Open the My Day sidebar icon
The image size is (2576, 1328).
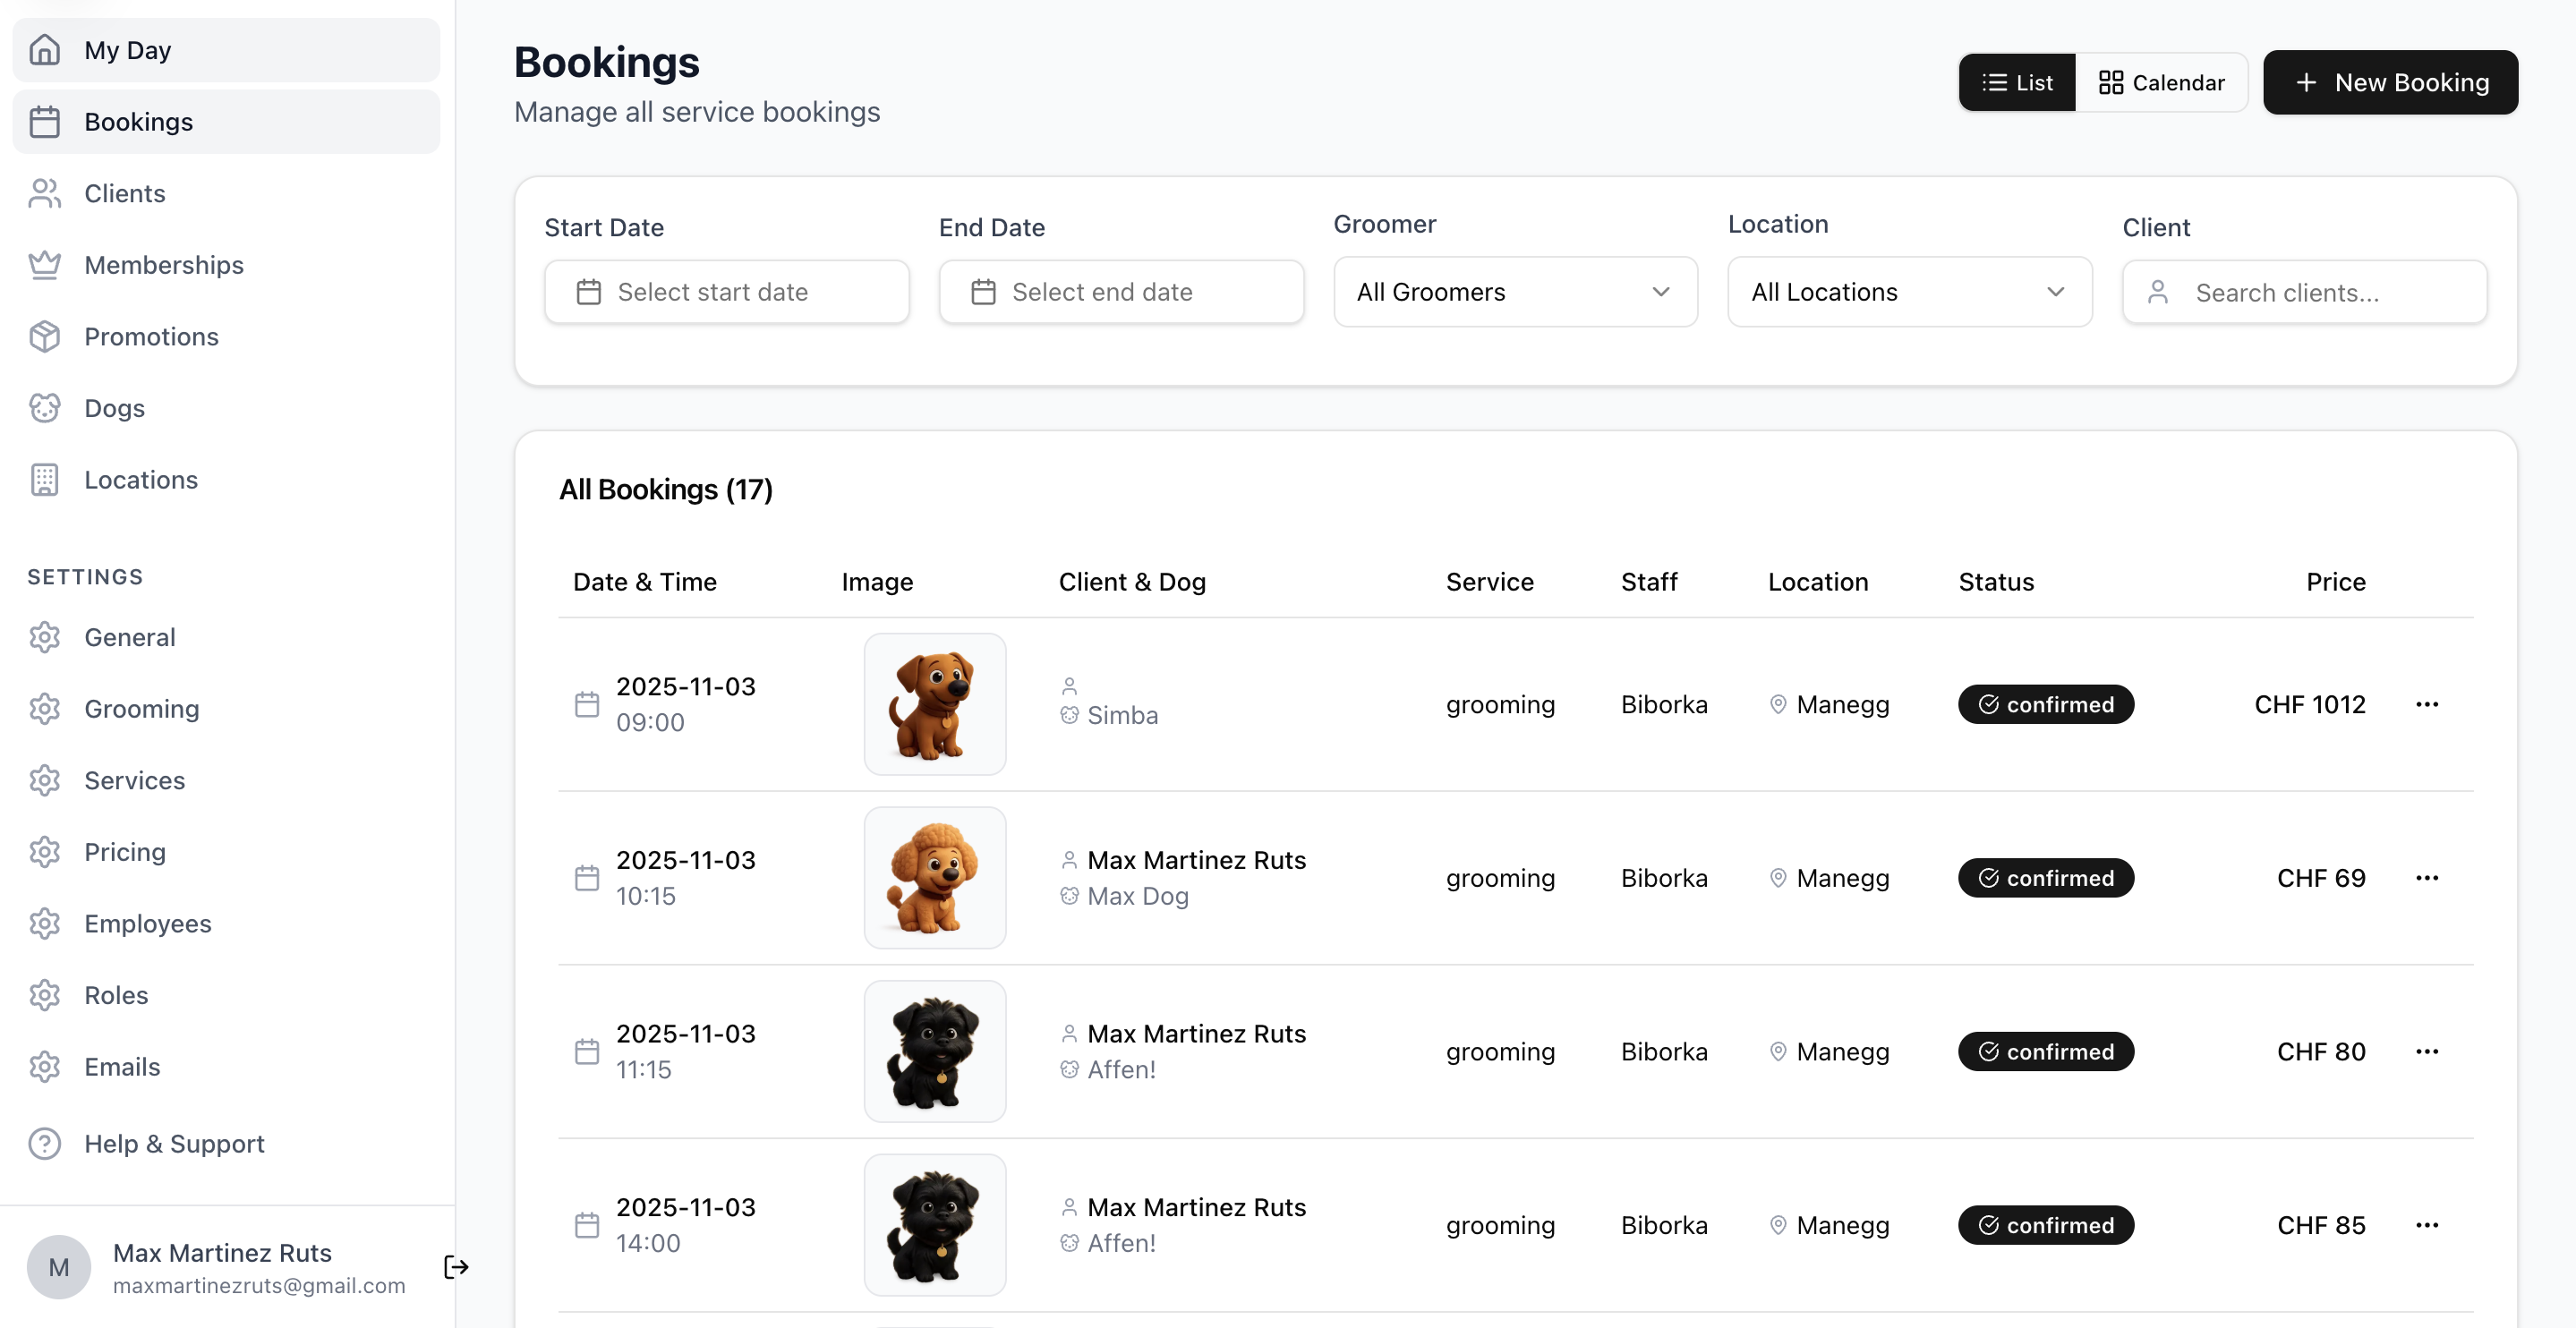tap(45, 48)
